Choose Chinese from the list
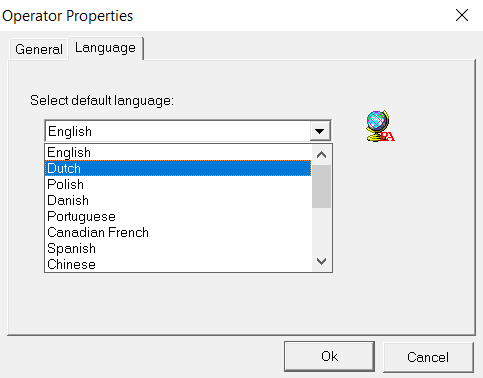Image resolution: width=483 pixels, height=378 pixels. pos(178,264)
